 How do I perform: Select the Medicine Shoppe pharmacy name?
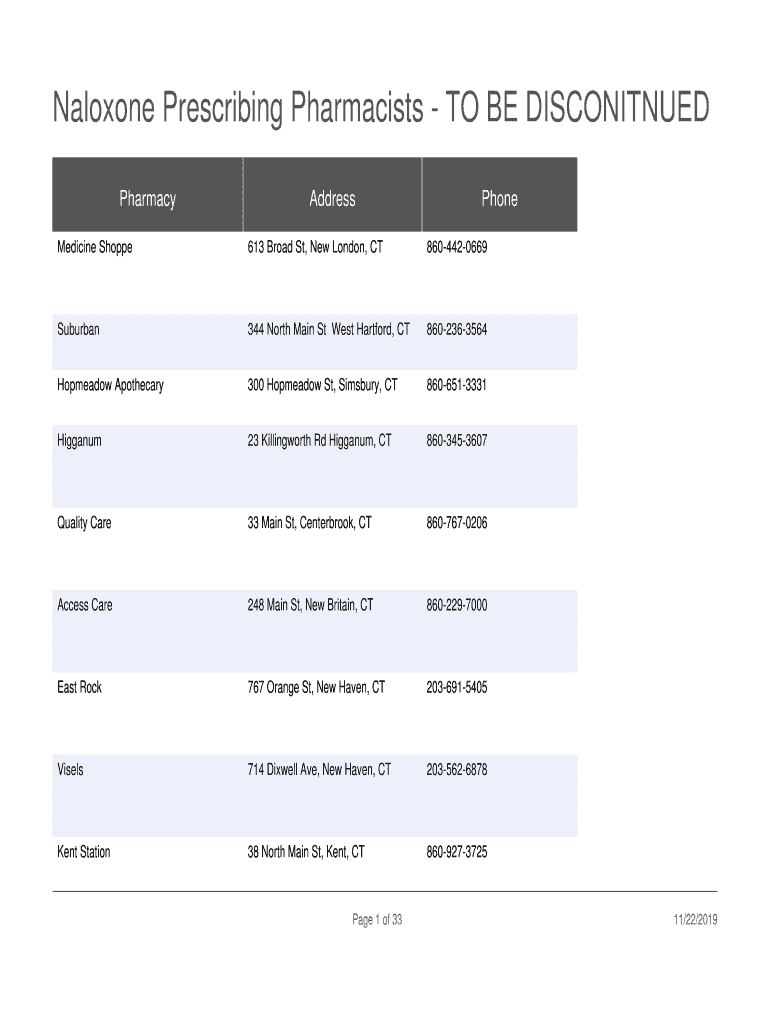94,247
